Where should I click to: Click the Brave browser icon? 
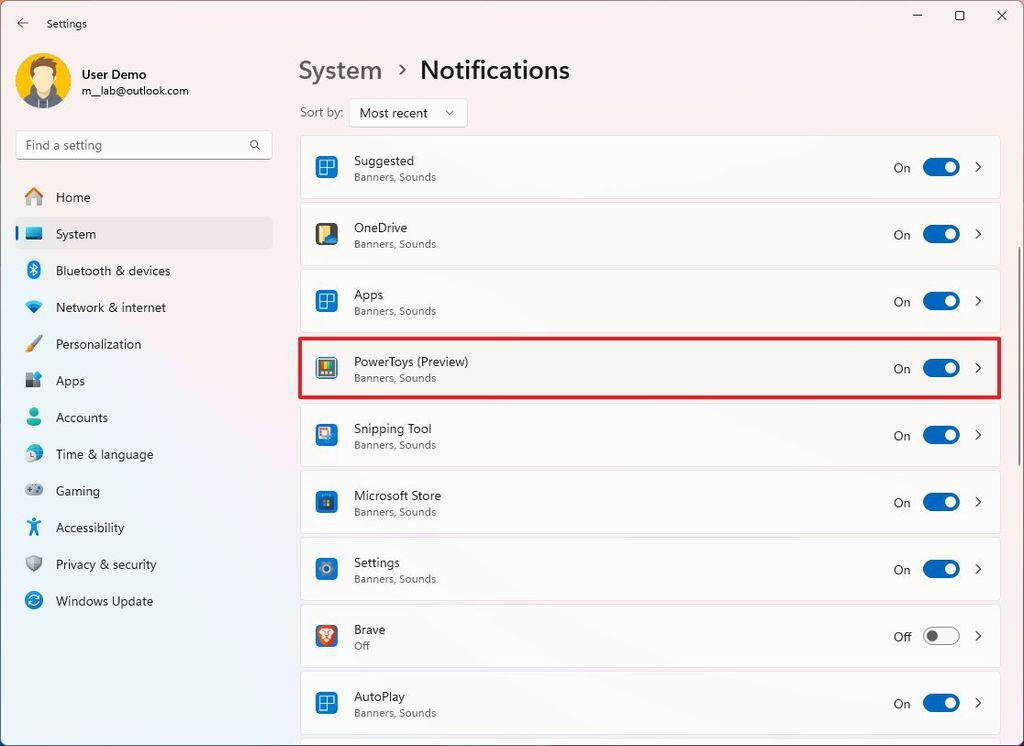pyautogui.click(x=325, y=636)
